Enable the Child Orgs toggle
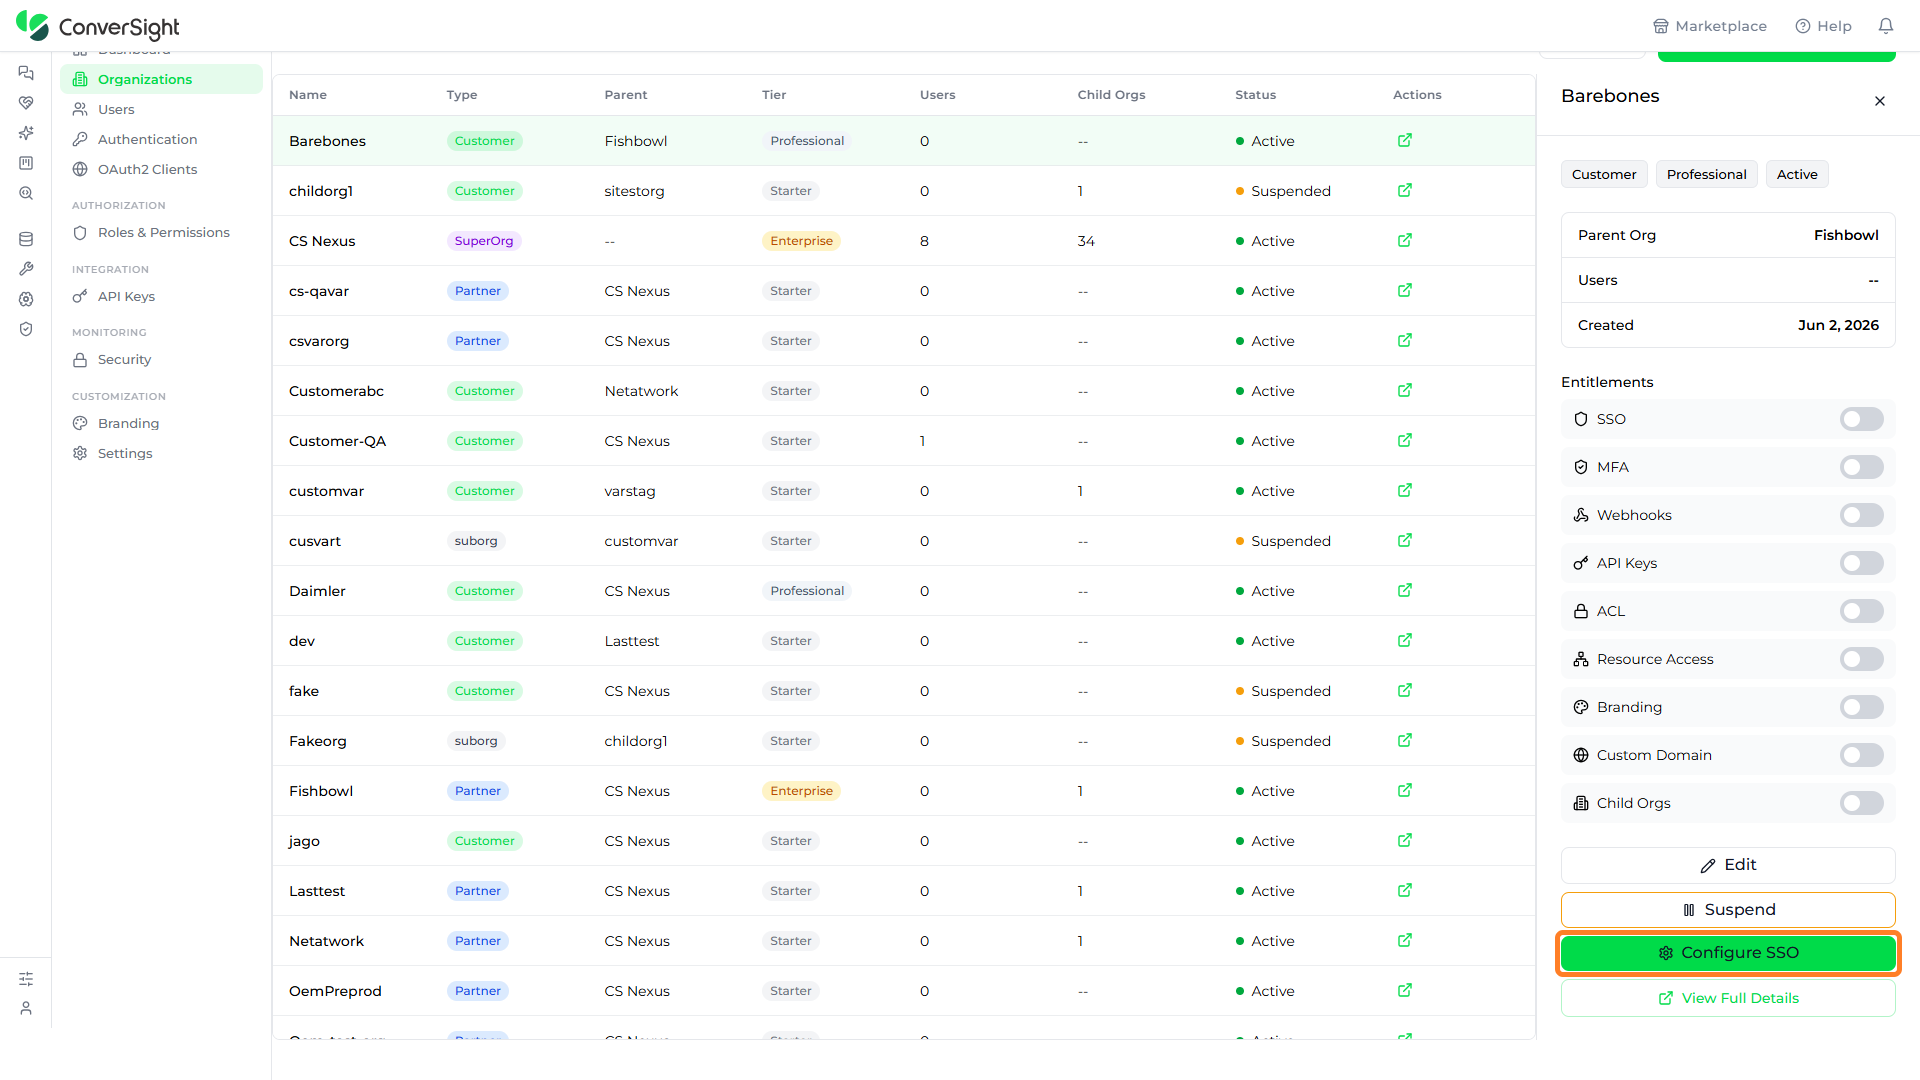The image size is (1920, 1080). [x=1861, y=803]
